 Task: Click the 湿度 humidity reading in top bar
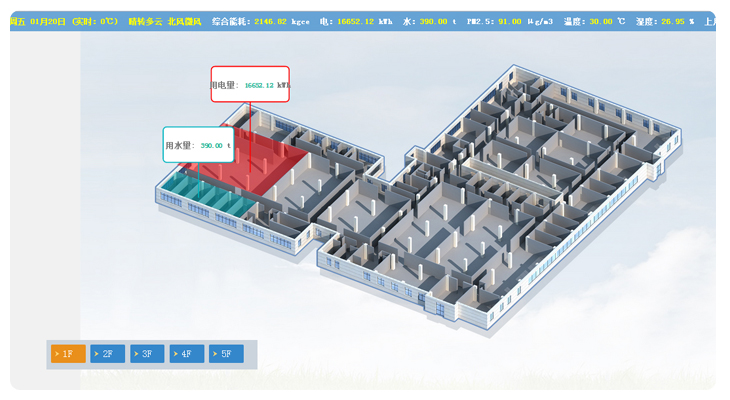point(665,20)
